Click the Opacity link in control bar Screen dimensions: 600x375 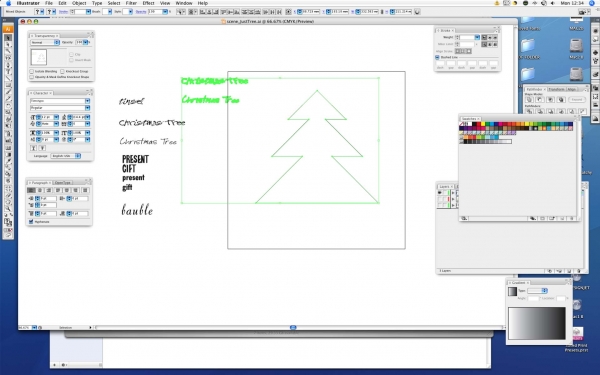(141, 12)
